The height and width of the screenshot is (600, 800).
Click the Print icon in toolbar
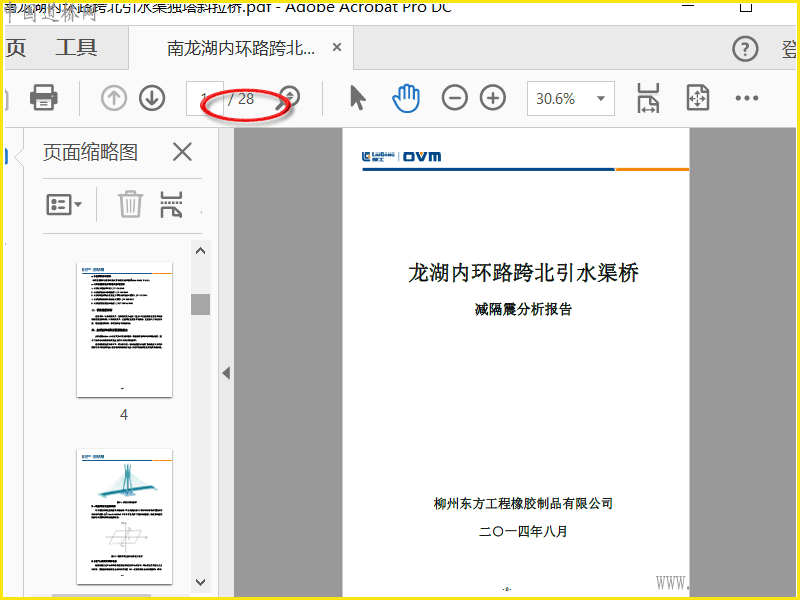[x=44, y=97]
